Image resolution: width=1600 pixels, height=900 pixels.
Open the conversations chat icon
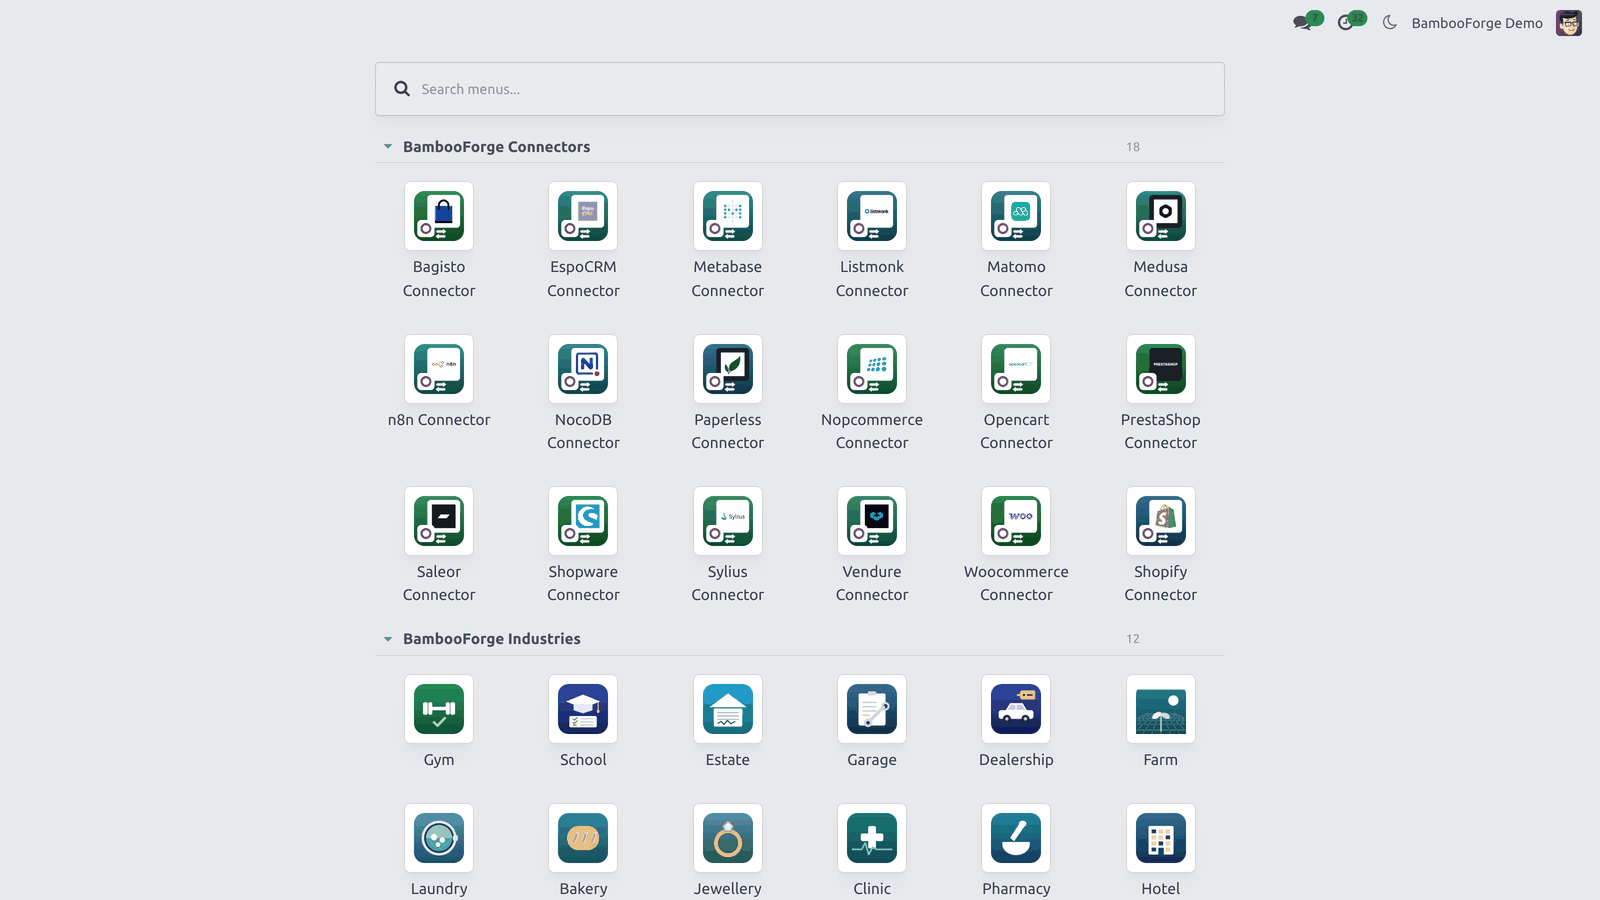click(1302, 23)
